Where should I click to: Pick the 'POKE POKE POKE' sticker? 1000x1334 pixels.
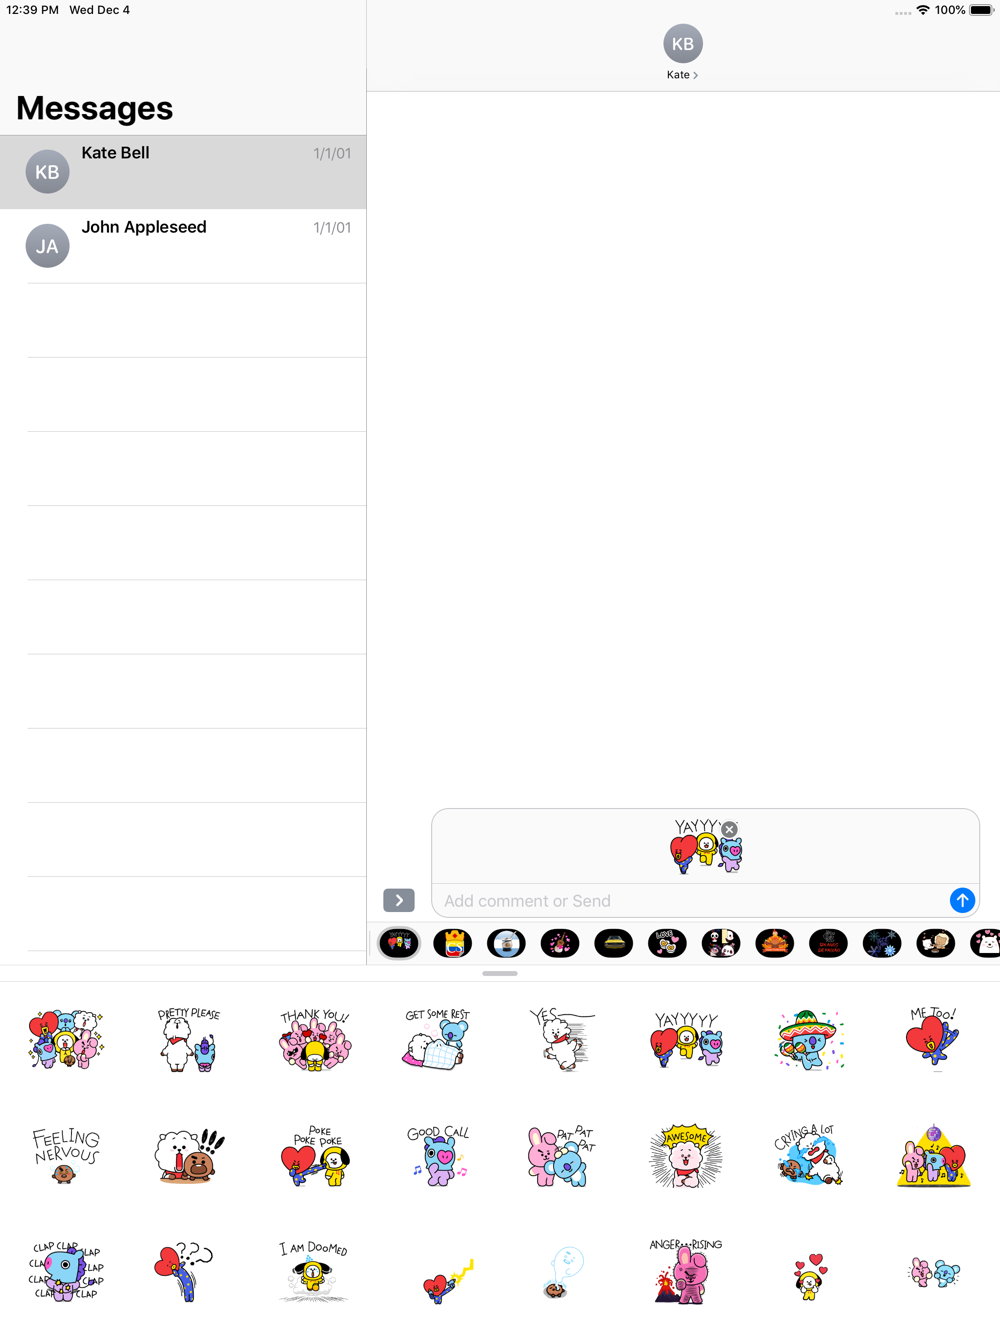click(x=314, y=1156)
